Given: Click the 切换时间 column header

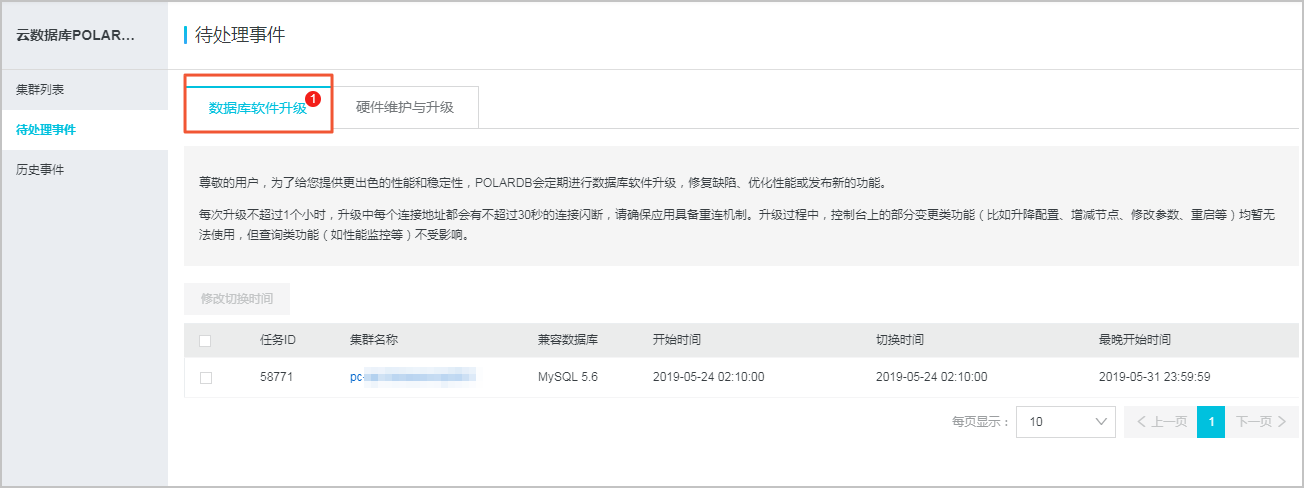Looking at the screenshot, I should click(x=900, y=340).
